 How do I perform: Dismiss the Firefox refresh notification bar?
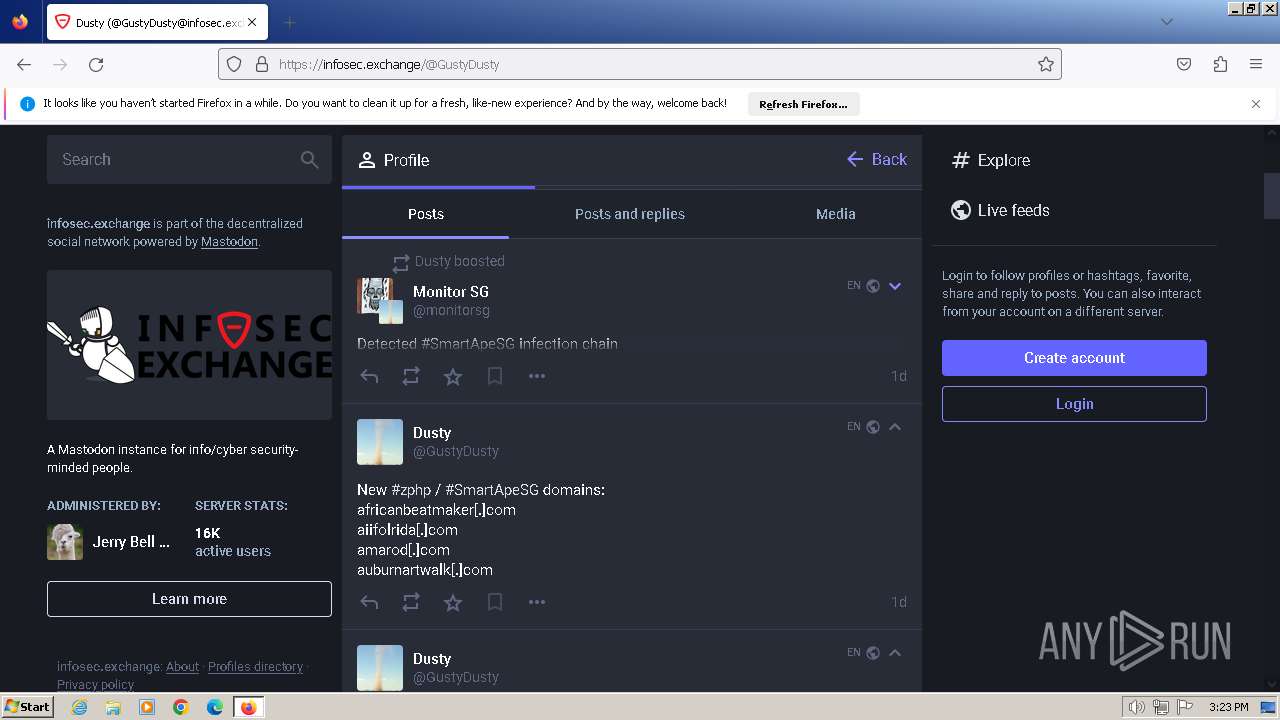point(1256,104)
